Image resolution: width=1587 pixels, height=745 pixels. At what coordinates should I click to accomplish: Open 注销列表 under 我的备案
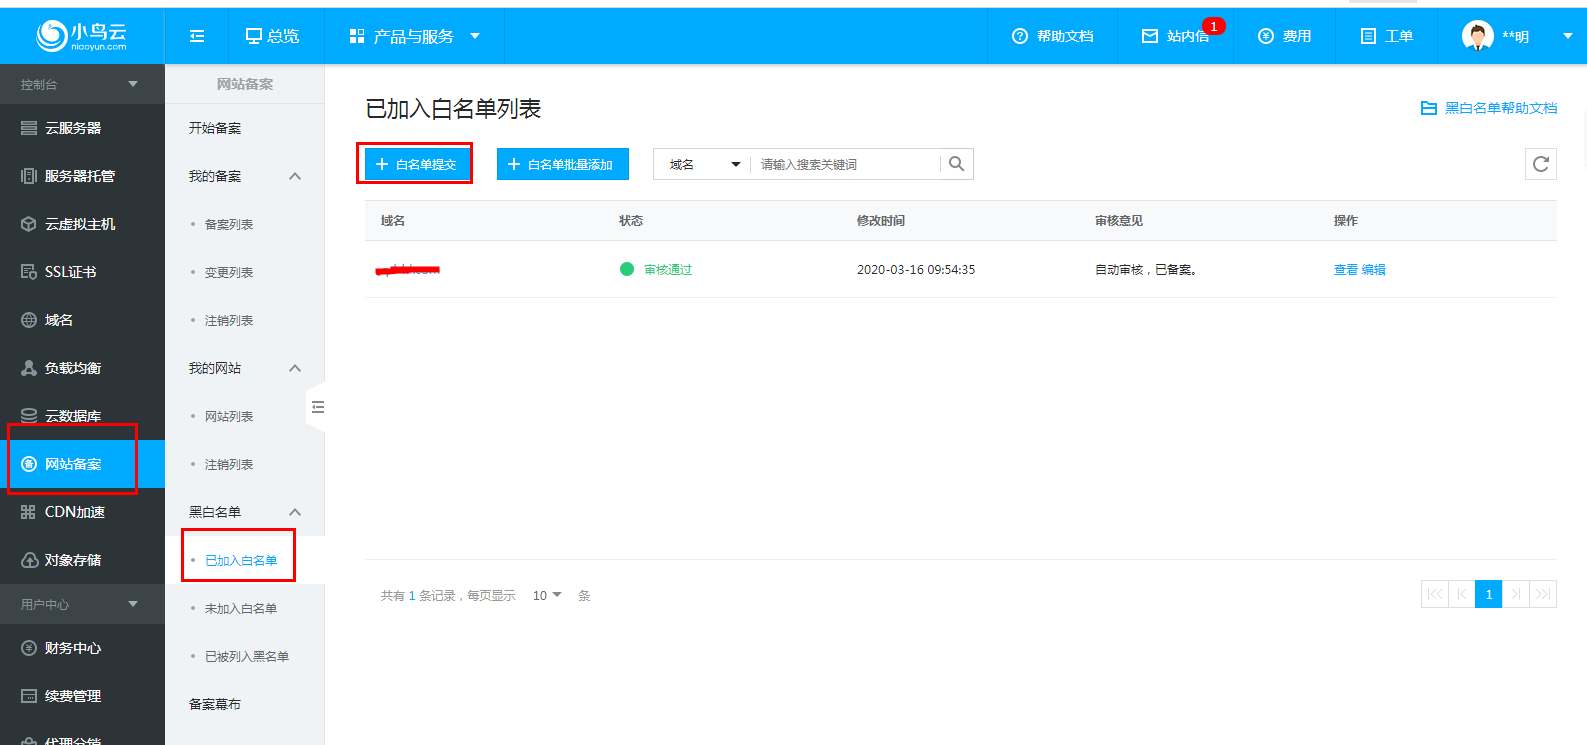229,320
